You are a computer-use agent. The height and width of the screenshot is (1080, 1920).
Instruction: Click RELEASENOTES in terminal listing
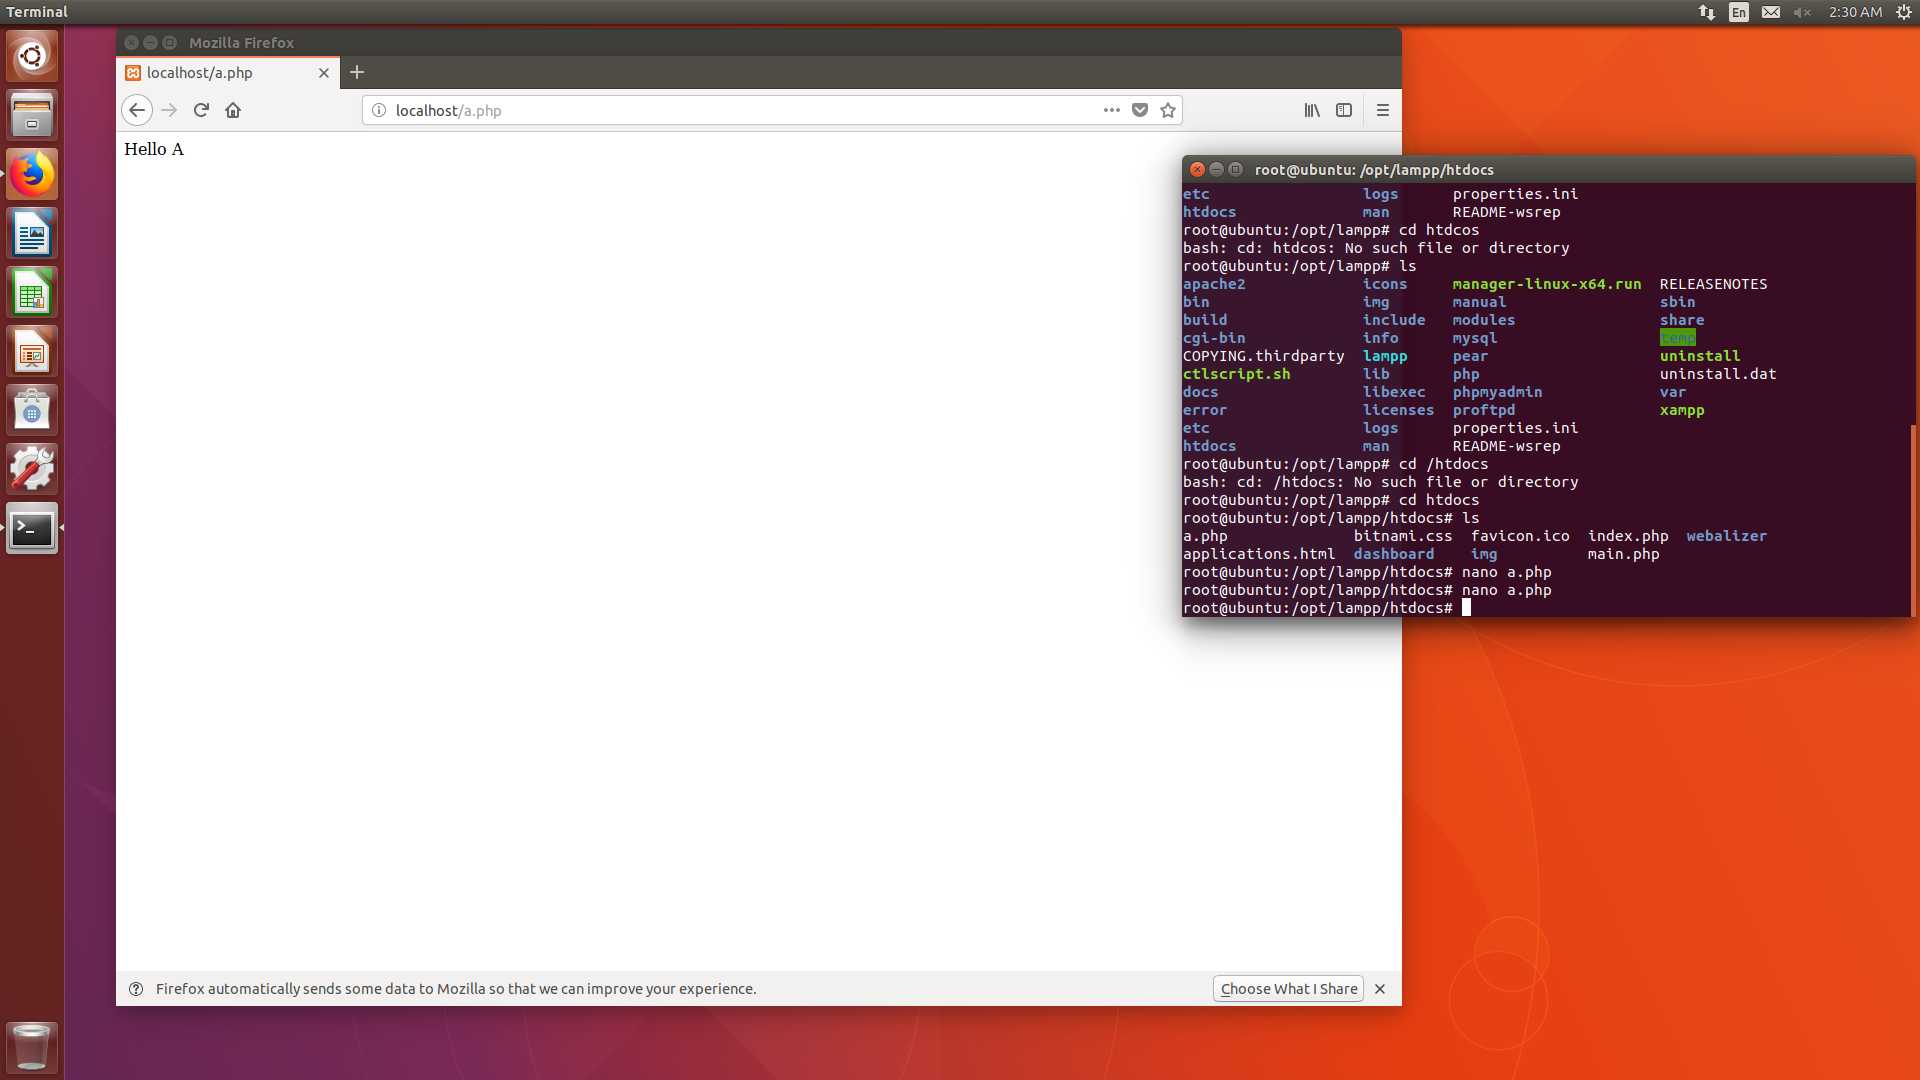[x=1714, y=284]
